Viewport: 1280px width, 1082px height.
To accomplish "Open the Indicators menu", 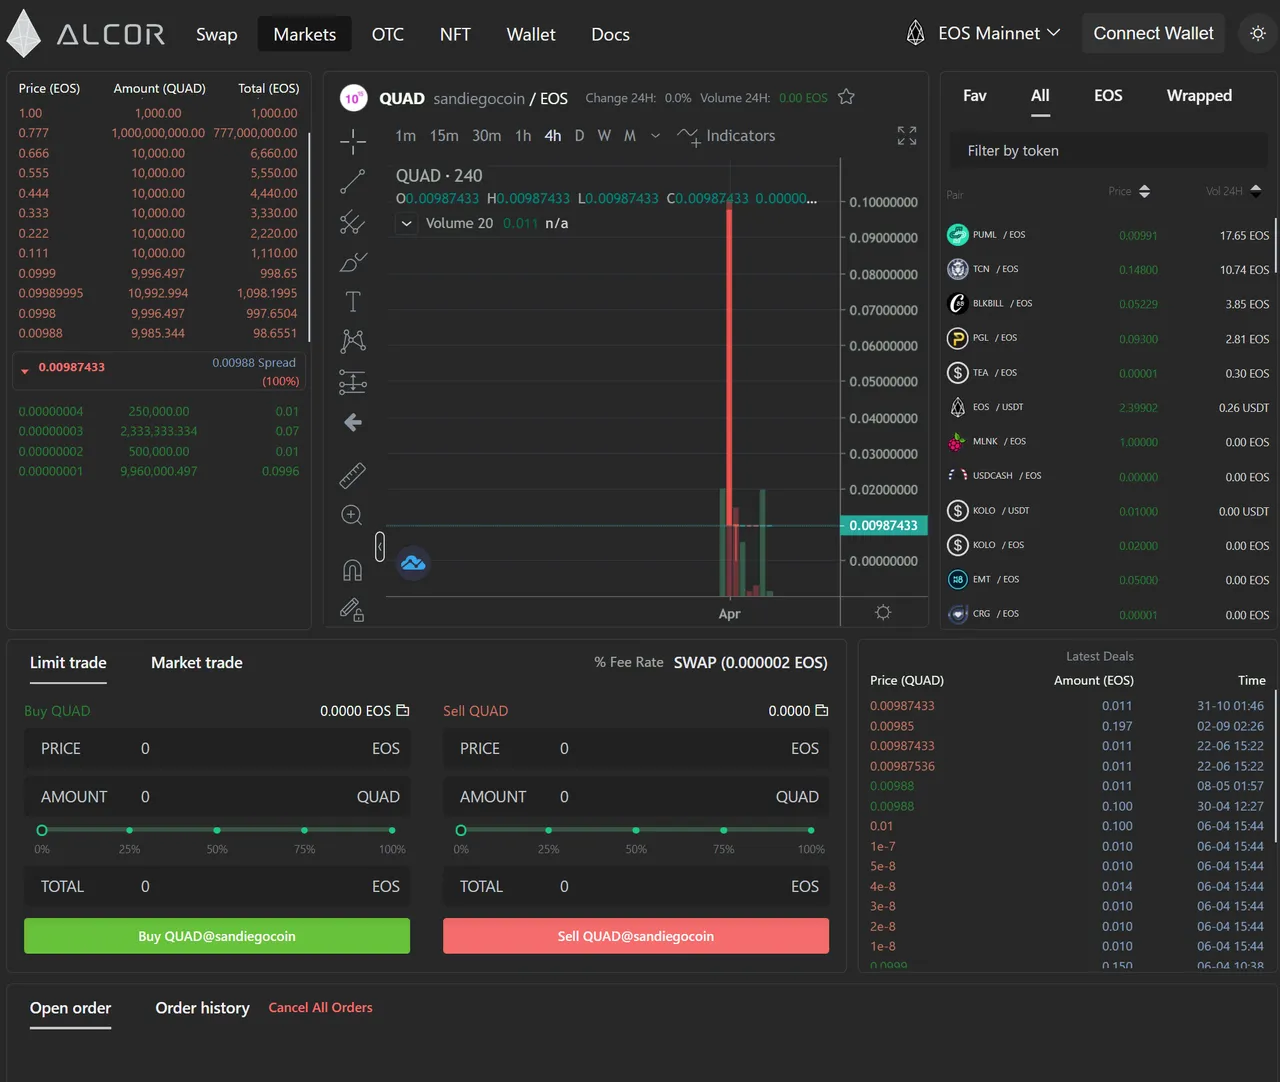I will pos(726,136).
